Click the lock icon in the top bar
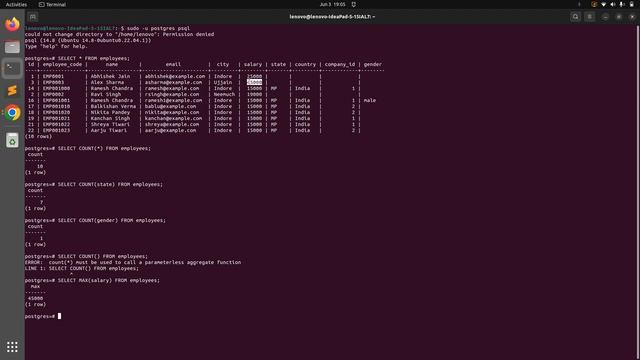The width and height of the screenshot is (640, 360). tap(631, 4)
